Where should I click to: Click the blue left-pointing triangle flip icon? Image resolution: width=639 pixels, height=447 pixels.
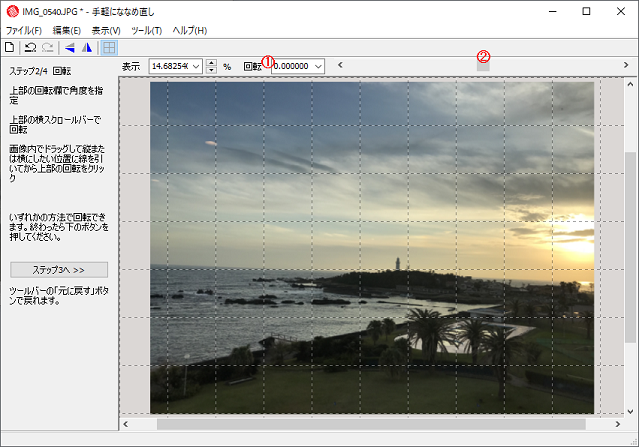click(69, 47)
